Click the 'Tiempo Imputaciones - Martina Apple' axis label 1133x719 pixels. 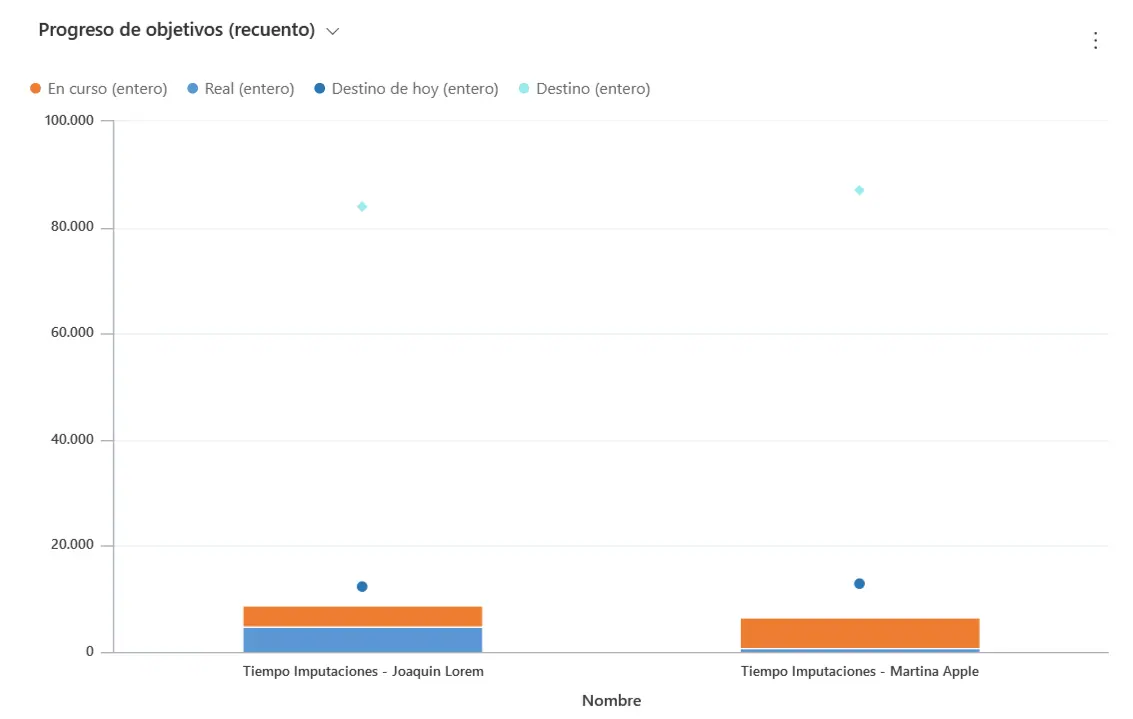point(859,672)
